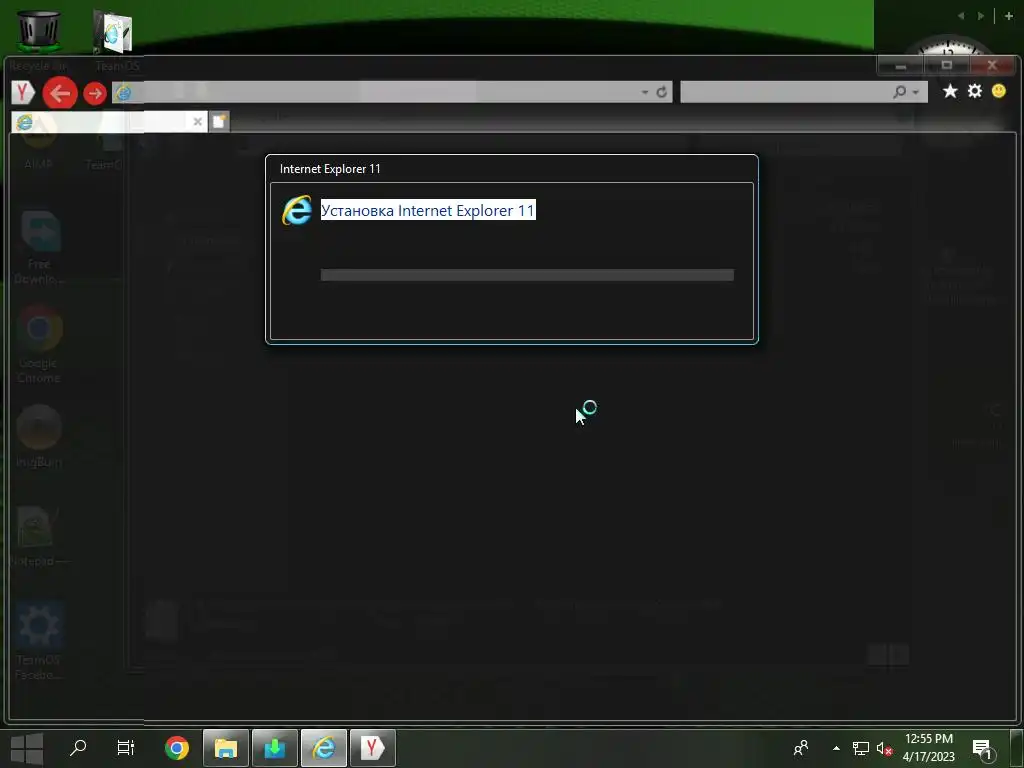Viewport: 1024px width, 768px height.
Task: Open download manager taskbar icon
Action: 275,748
